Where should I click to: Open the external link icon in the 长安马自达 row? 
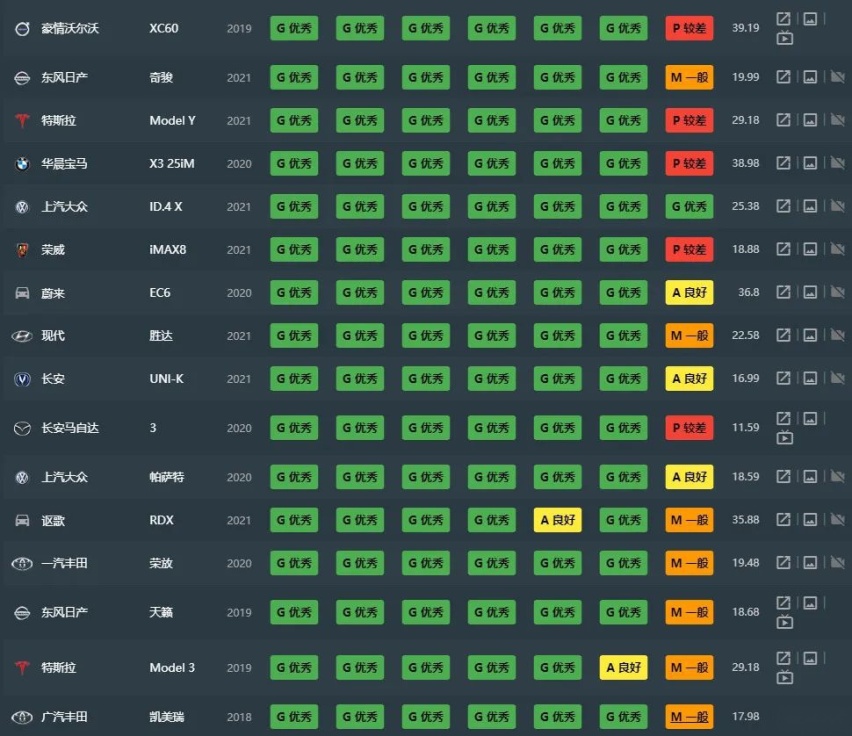click(x=783, y=418)
